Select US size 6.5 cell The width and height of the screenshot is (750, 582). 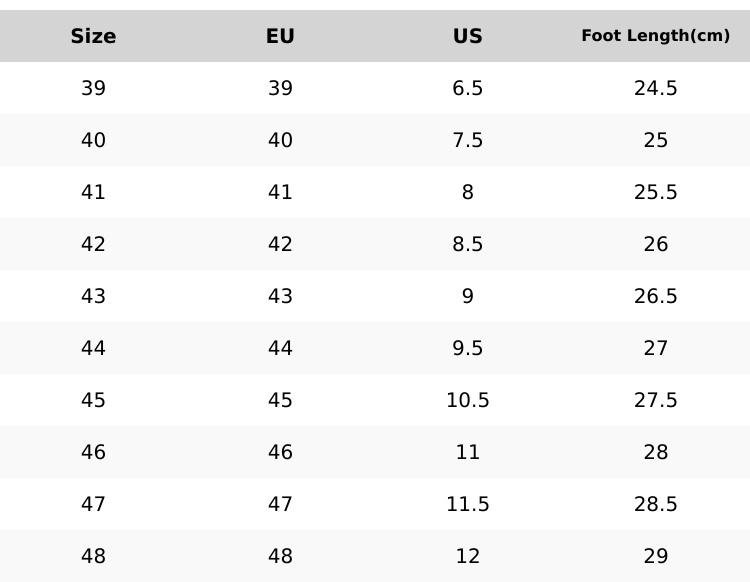[467, 88]
